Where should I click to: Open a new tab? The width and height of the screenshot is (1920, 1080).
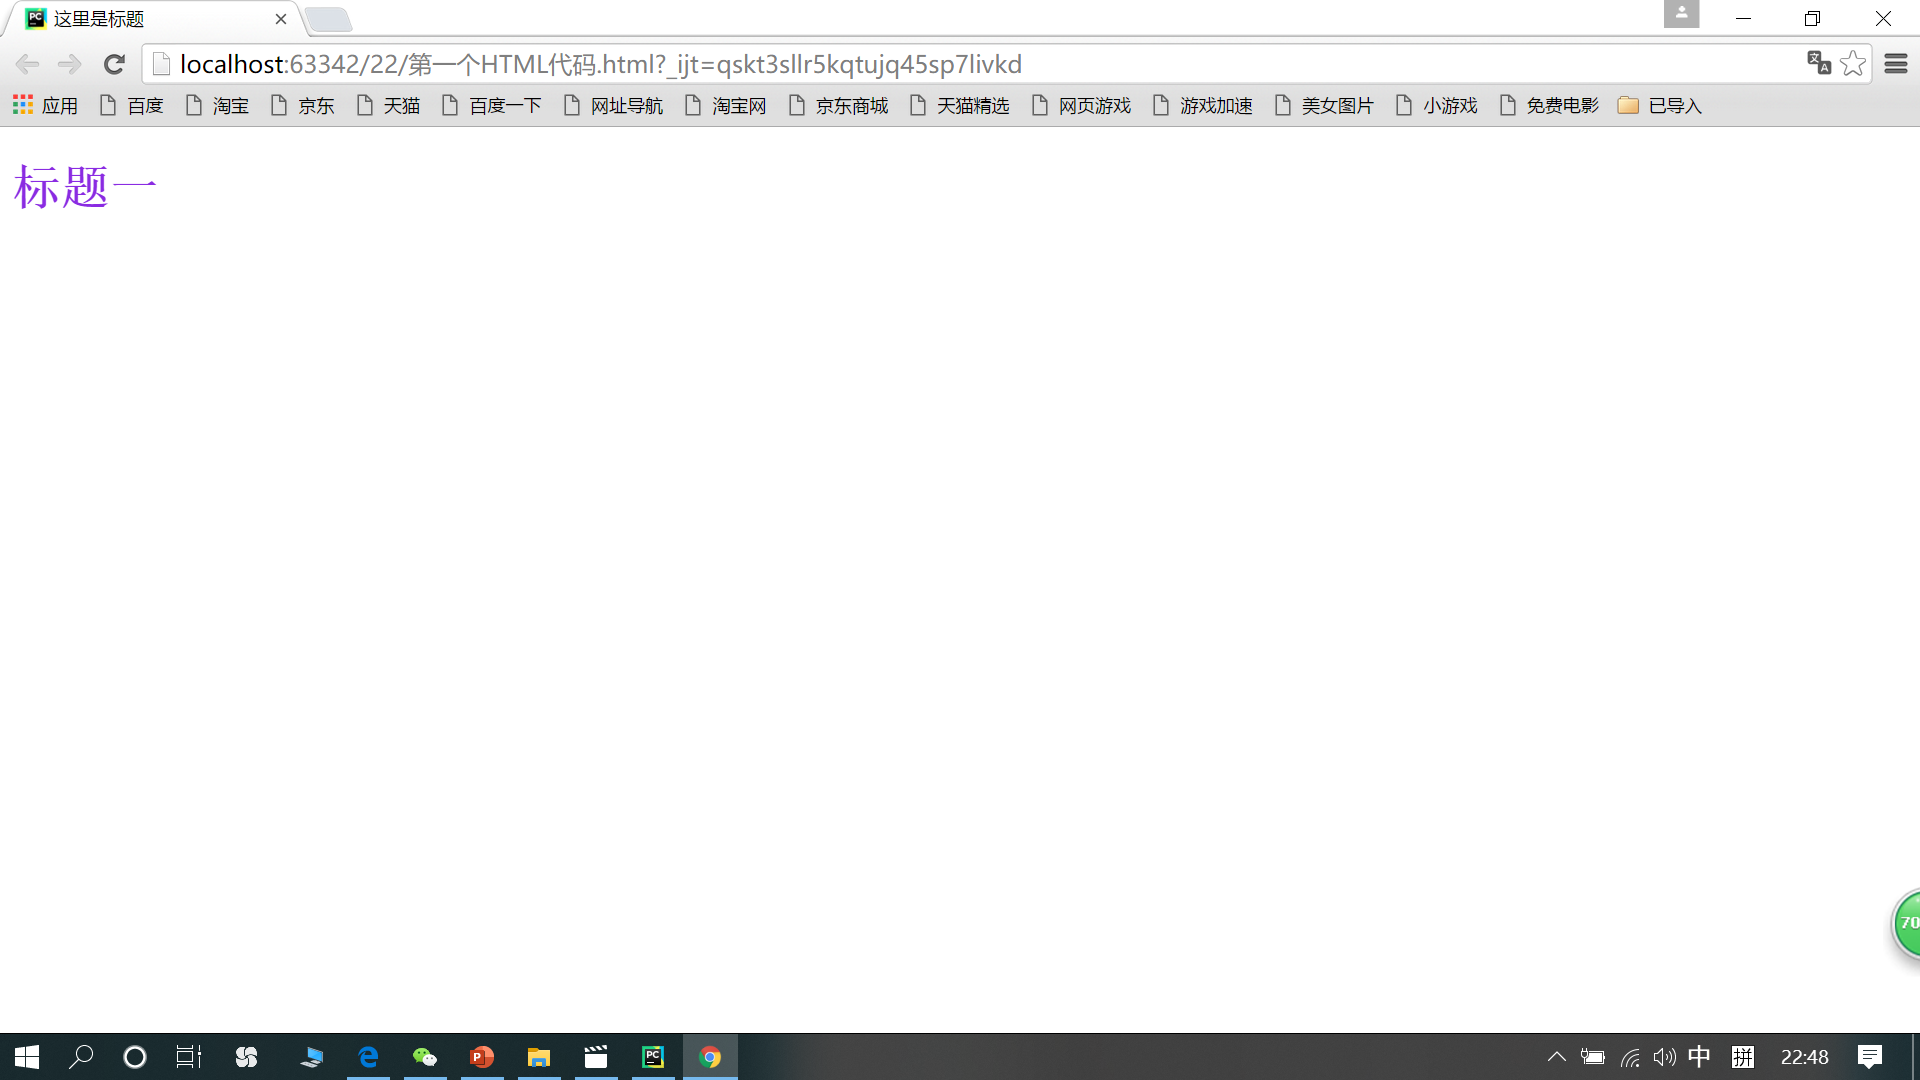click(328, 19)
